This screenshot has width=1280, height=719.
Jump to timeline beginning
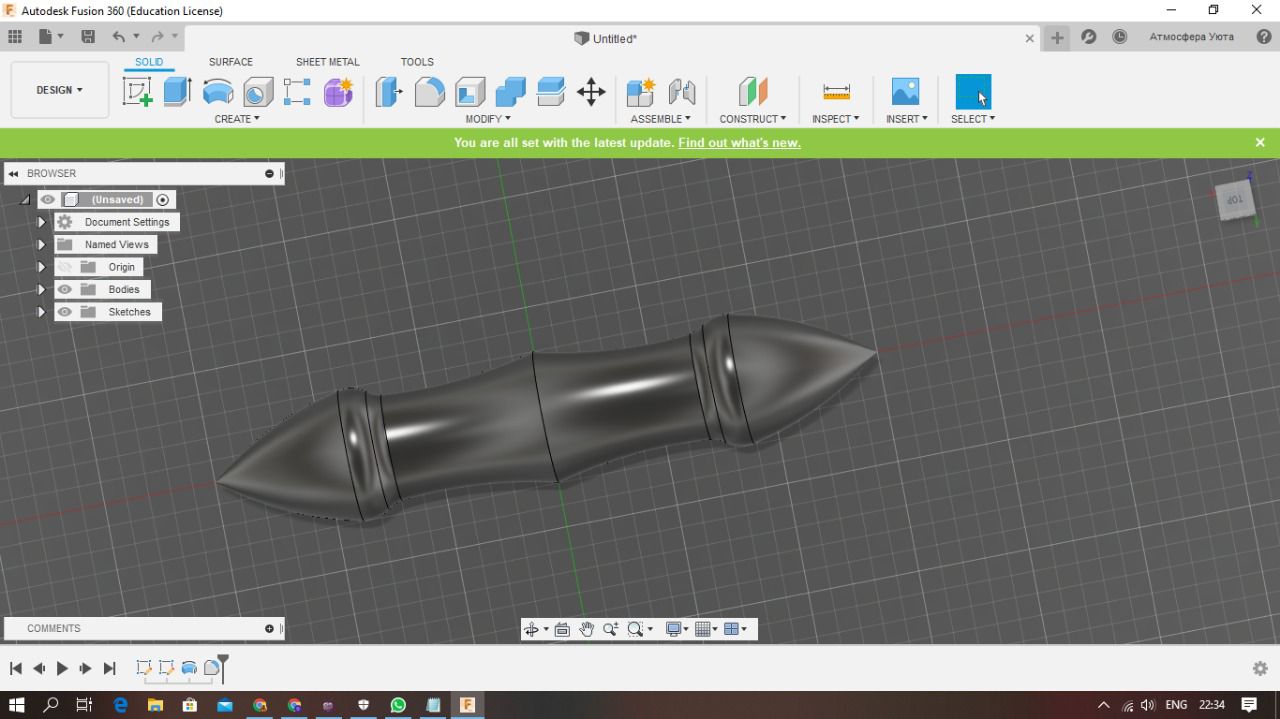pyautogui.click(x=15, y=668)
